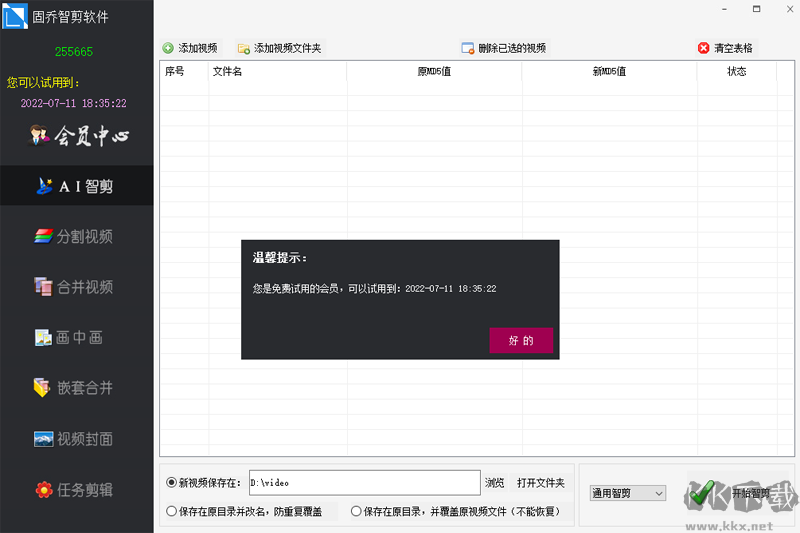Click the 添加视频 button label
The width and height of the screenshot is (800, 533).
tap(198, 48)
